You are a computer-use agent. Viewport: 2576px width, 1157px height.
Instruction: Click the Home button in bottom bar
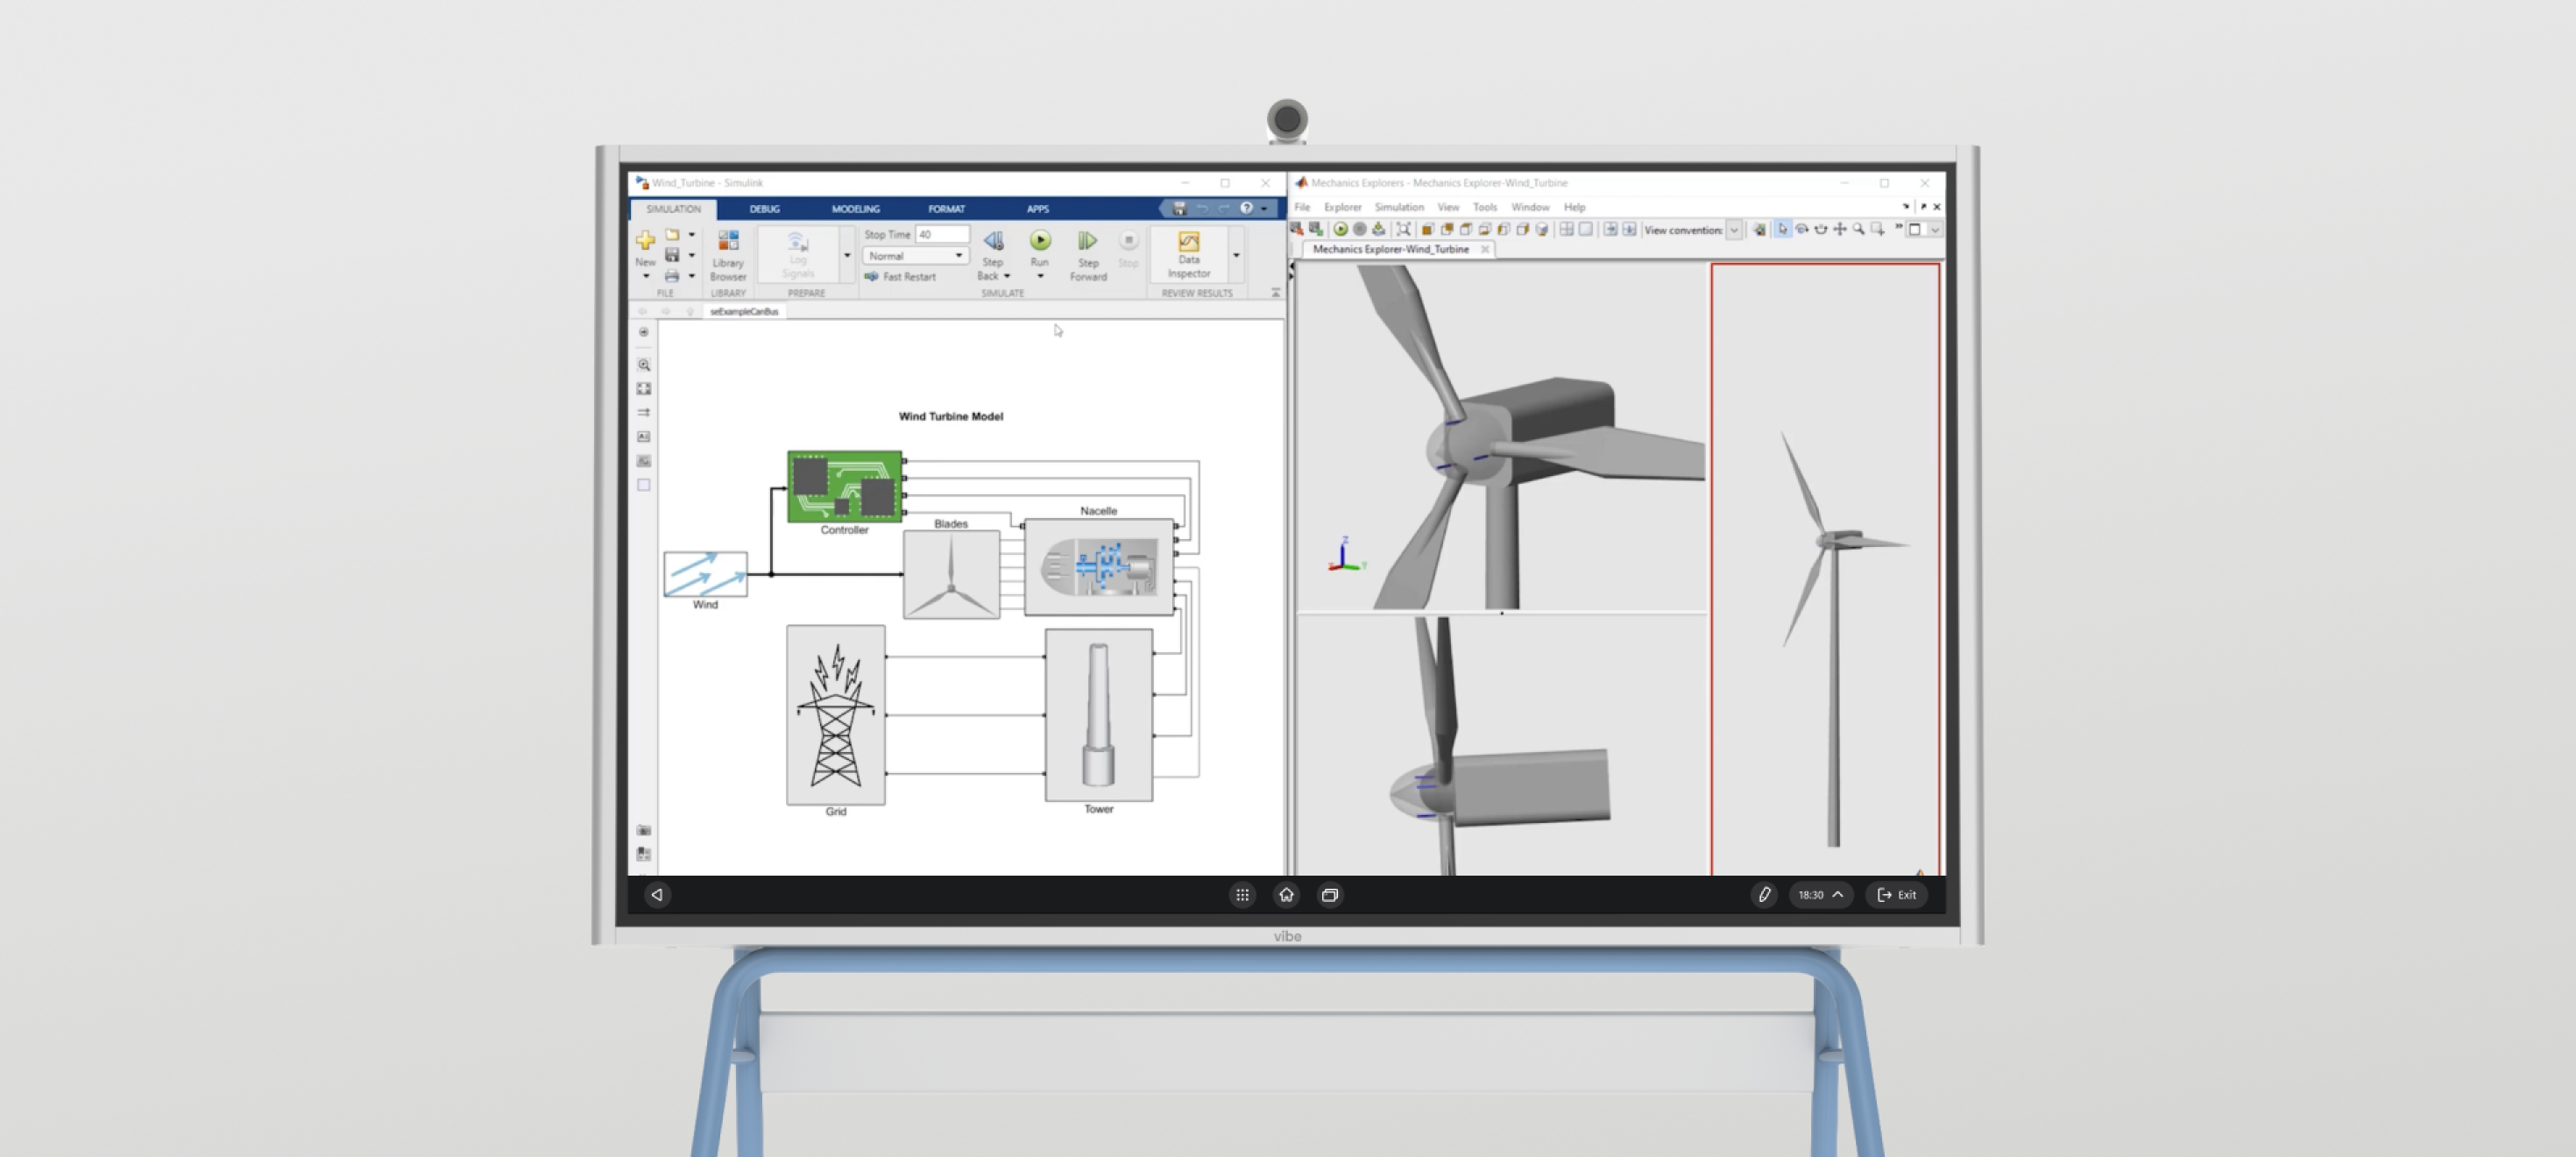click(x=1286, y=895)
